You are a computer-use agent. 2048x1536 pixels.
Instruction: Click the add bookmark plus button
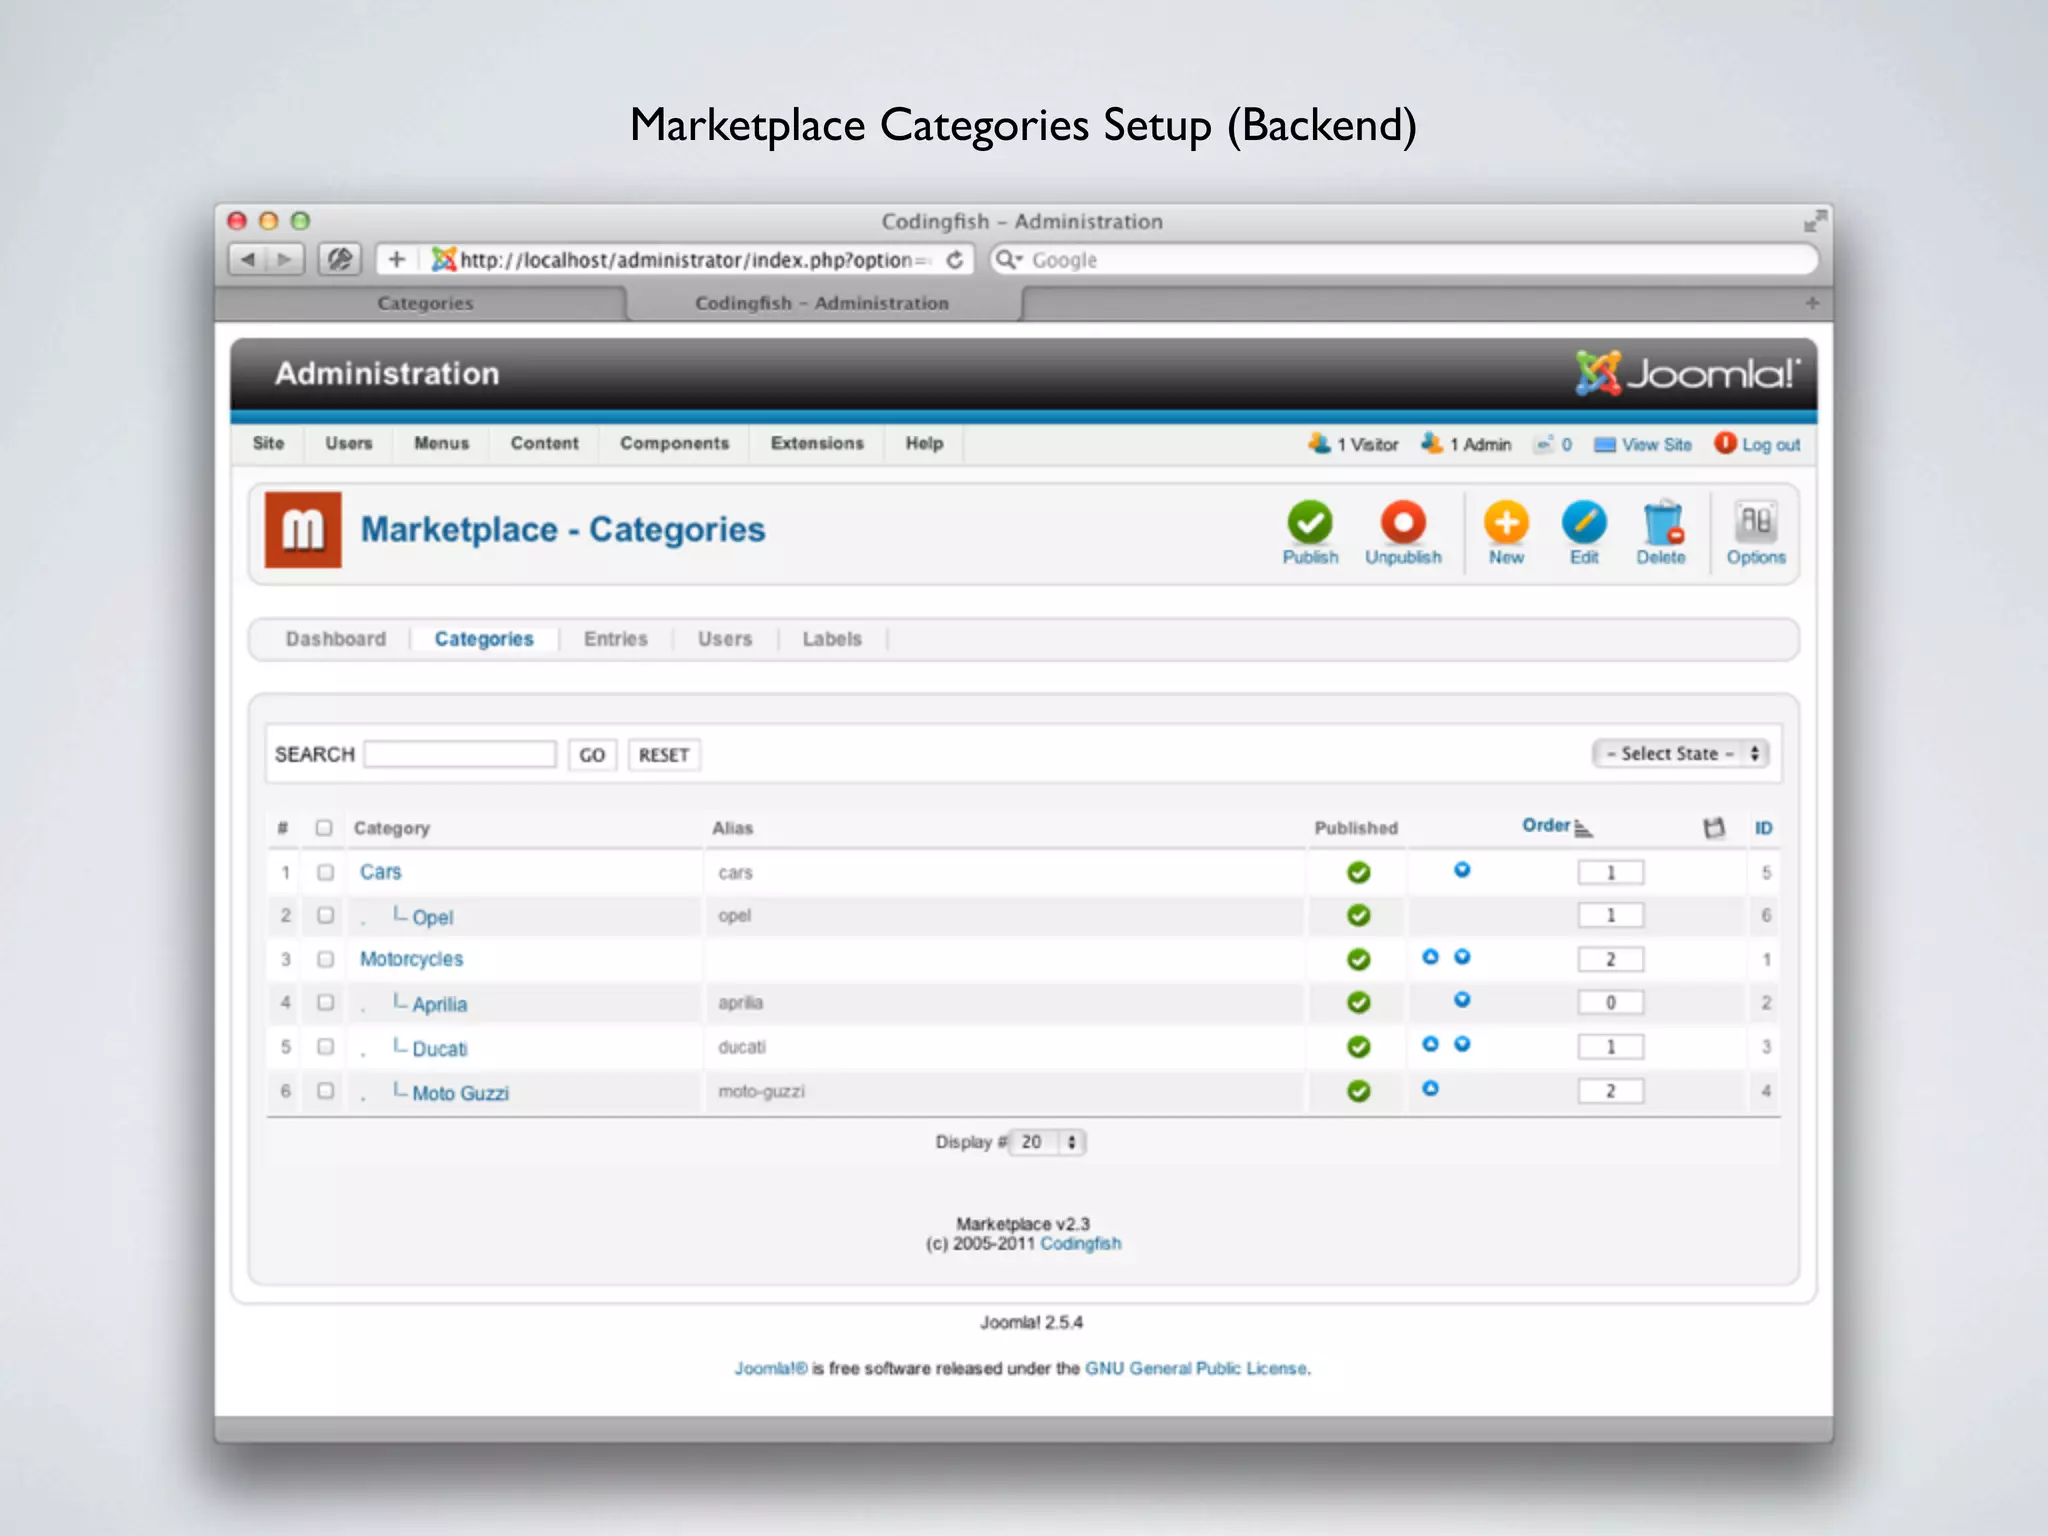click(x=397, y=260)
